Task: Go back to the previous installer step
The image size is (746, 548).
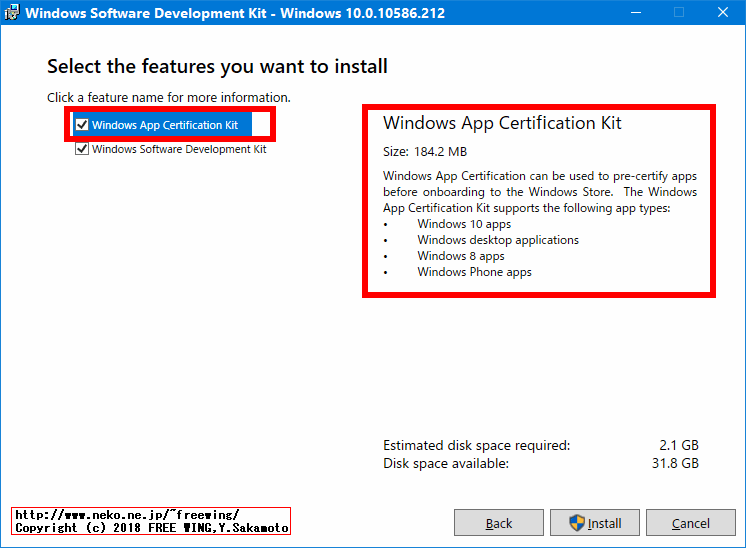Action: coord(499,523)
